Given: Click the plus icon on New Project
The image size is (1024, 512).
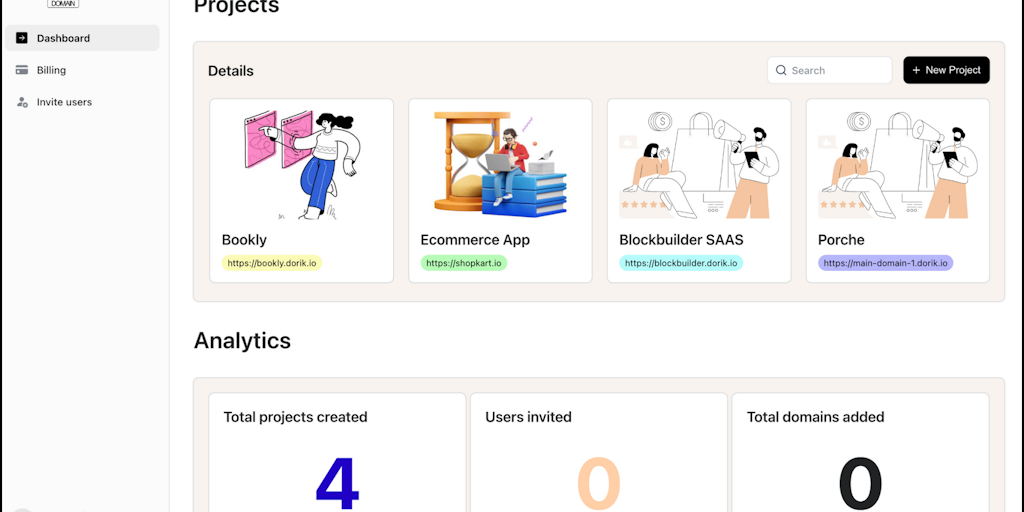Looking at the screenshot, I should click(916, 70).
